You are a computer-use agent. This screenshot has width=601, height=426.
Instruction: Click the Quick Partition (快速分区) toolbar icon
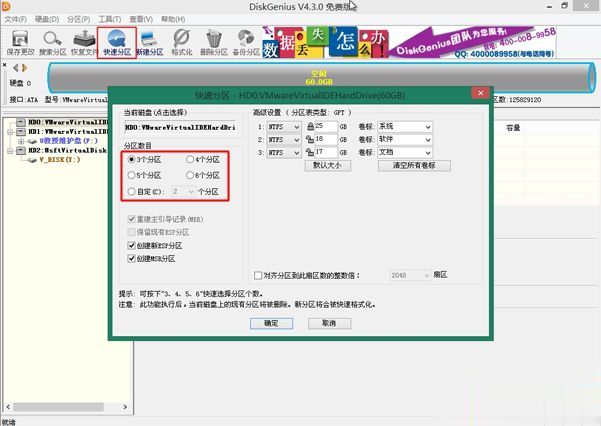[117, 42]
